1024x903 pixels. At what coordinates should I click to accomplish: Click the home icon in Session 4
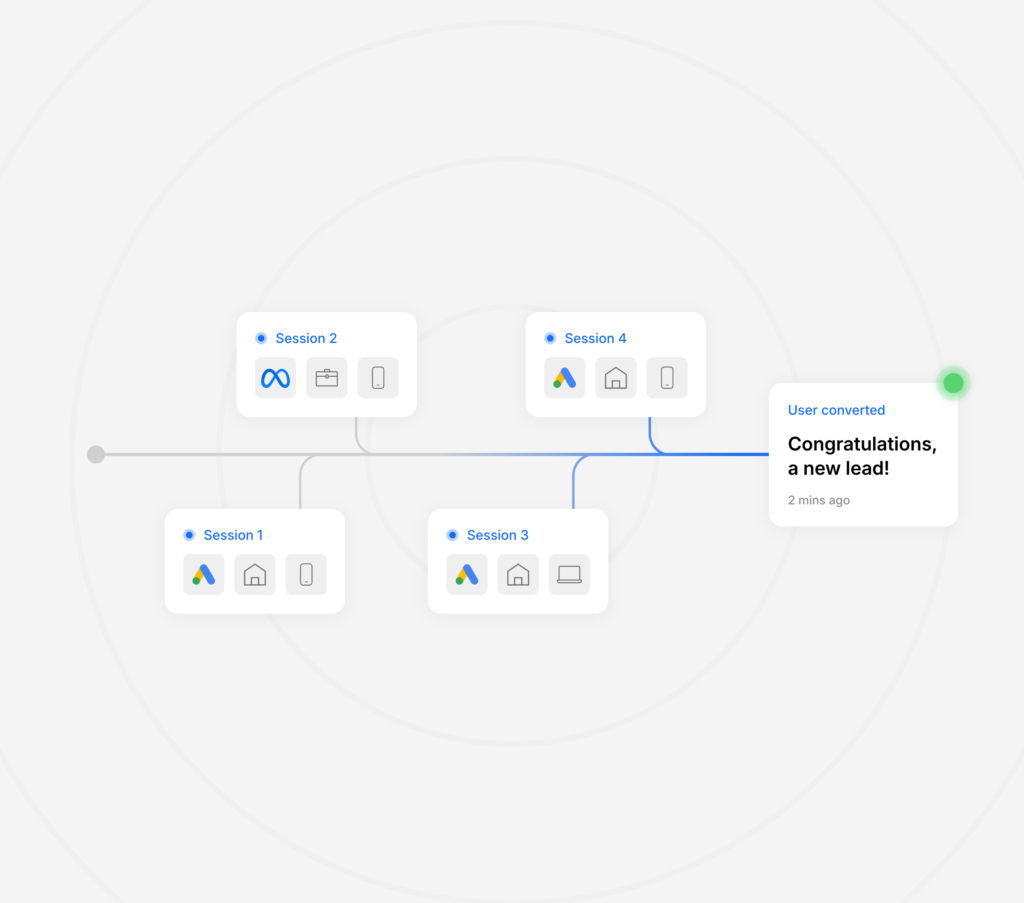[x=616, y=378]
